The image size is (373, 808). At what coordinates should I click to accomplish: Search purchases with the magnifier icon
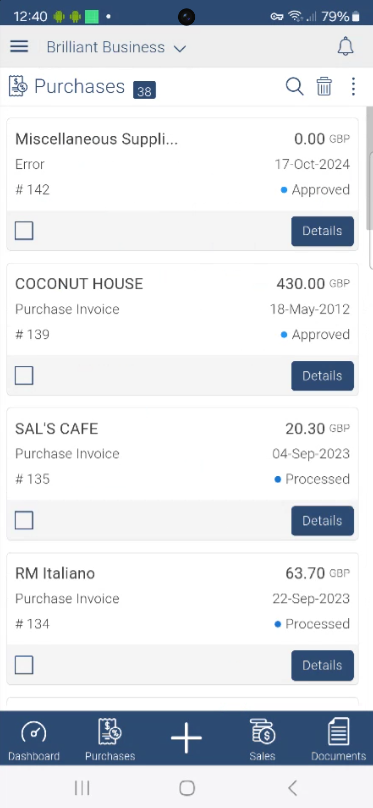click(294, 87)
